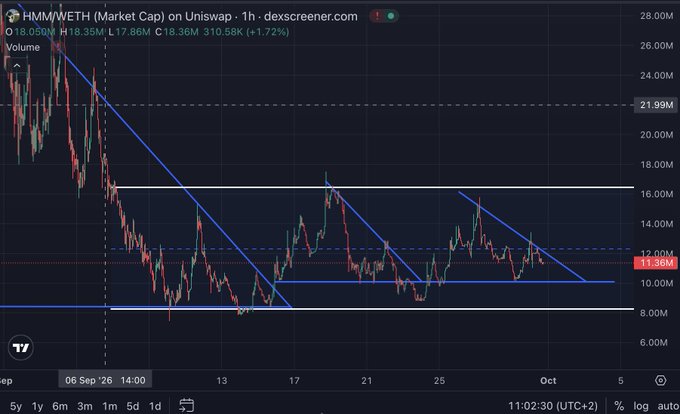Click the 20.00M price axis label
This screenshot has height=414, width=680.
pyautogui.click(x=657, y=135)
